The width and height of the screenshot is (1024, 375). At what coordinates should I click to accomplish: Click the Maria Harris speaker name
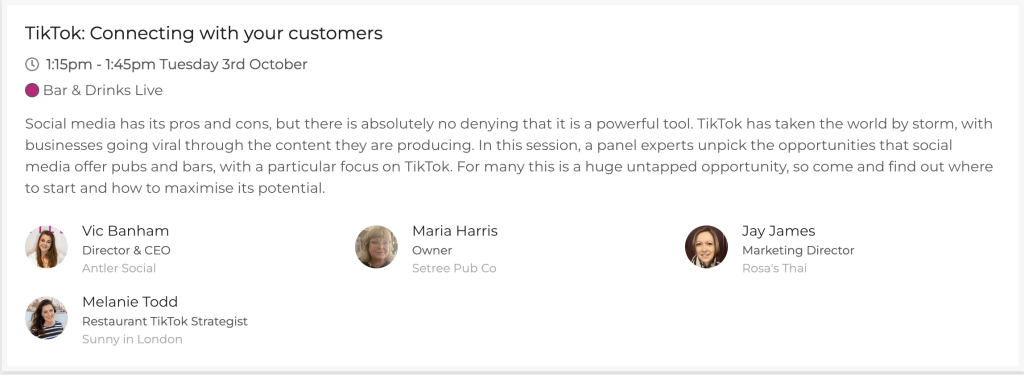click(455, 231)
